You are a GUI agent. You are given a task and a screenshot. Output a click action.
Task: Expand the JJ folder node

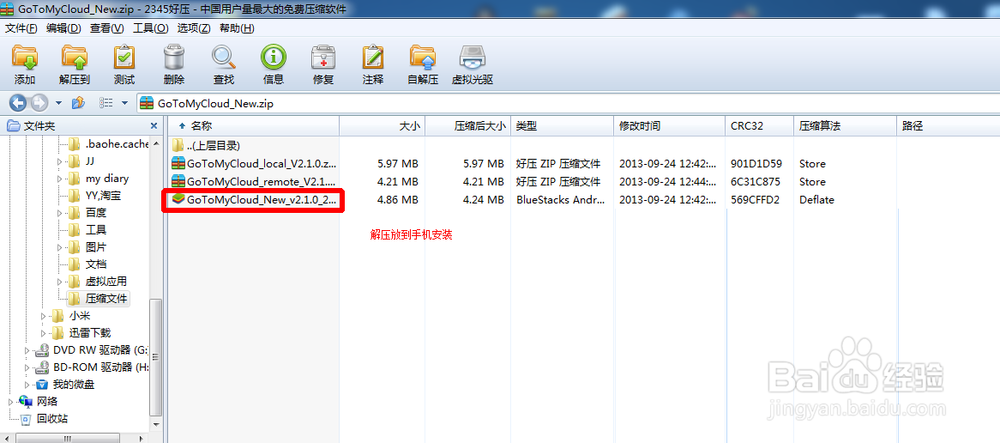pyautogui.click(x=59, y=161)
